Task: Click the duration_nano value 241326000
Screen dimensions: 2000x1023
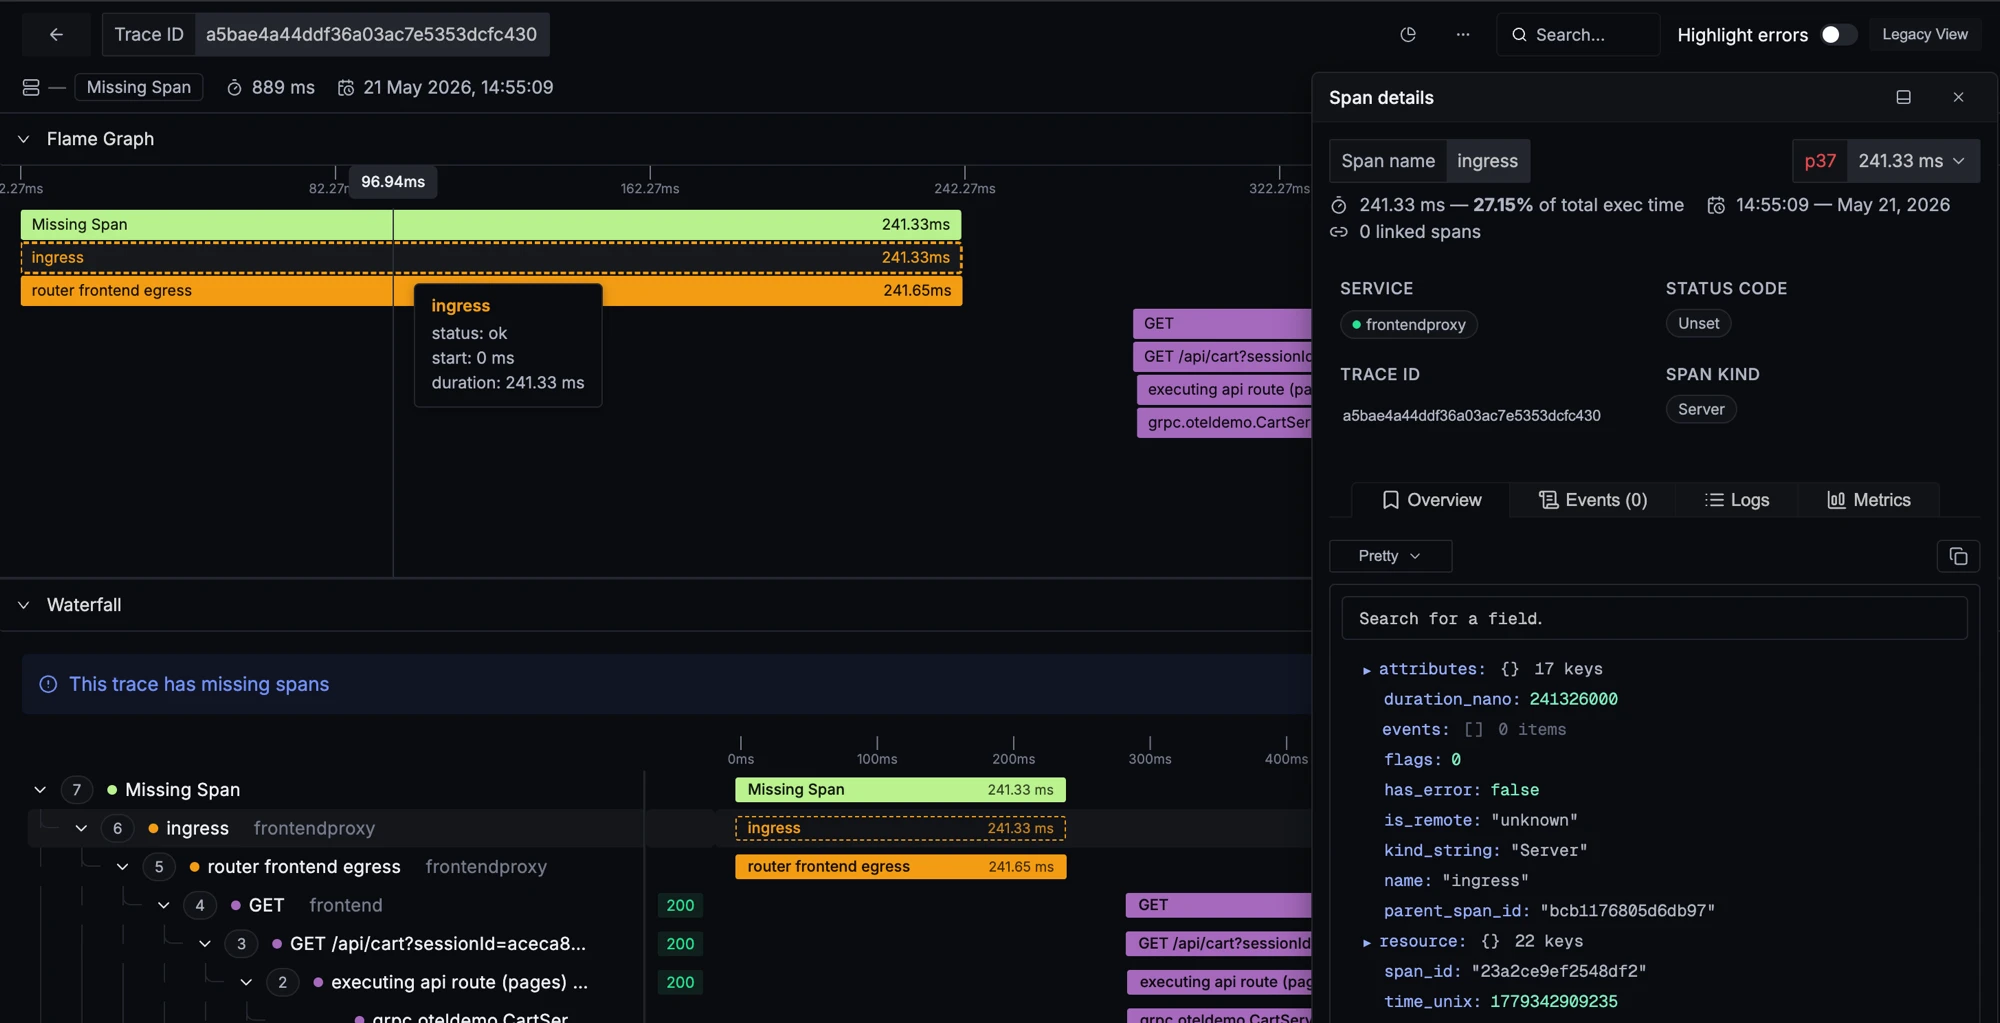Action: tap(1573, 699)
